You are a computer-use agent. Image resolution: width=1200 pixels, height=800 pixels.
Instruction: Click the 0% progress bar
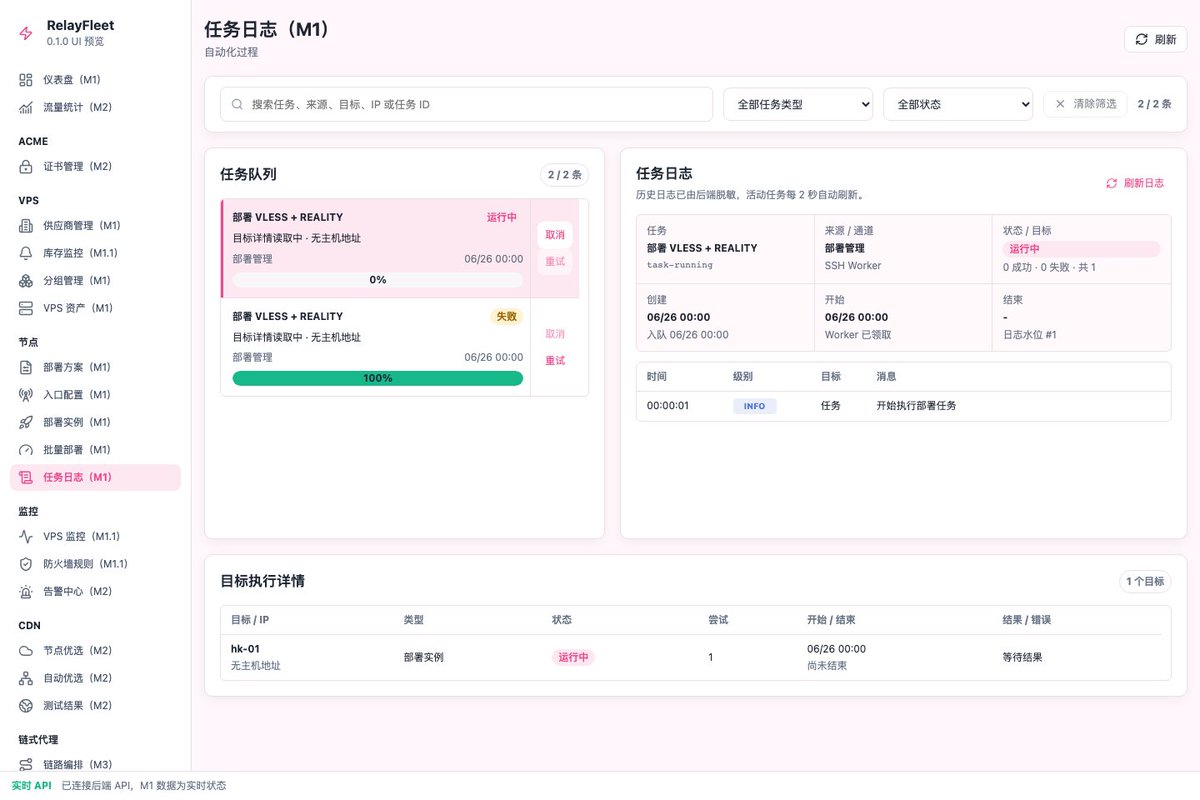point(378,280)
